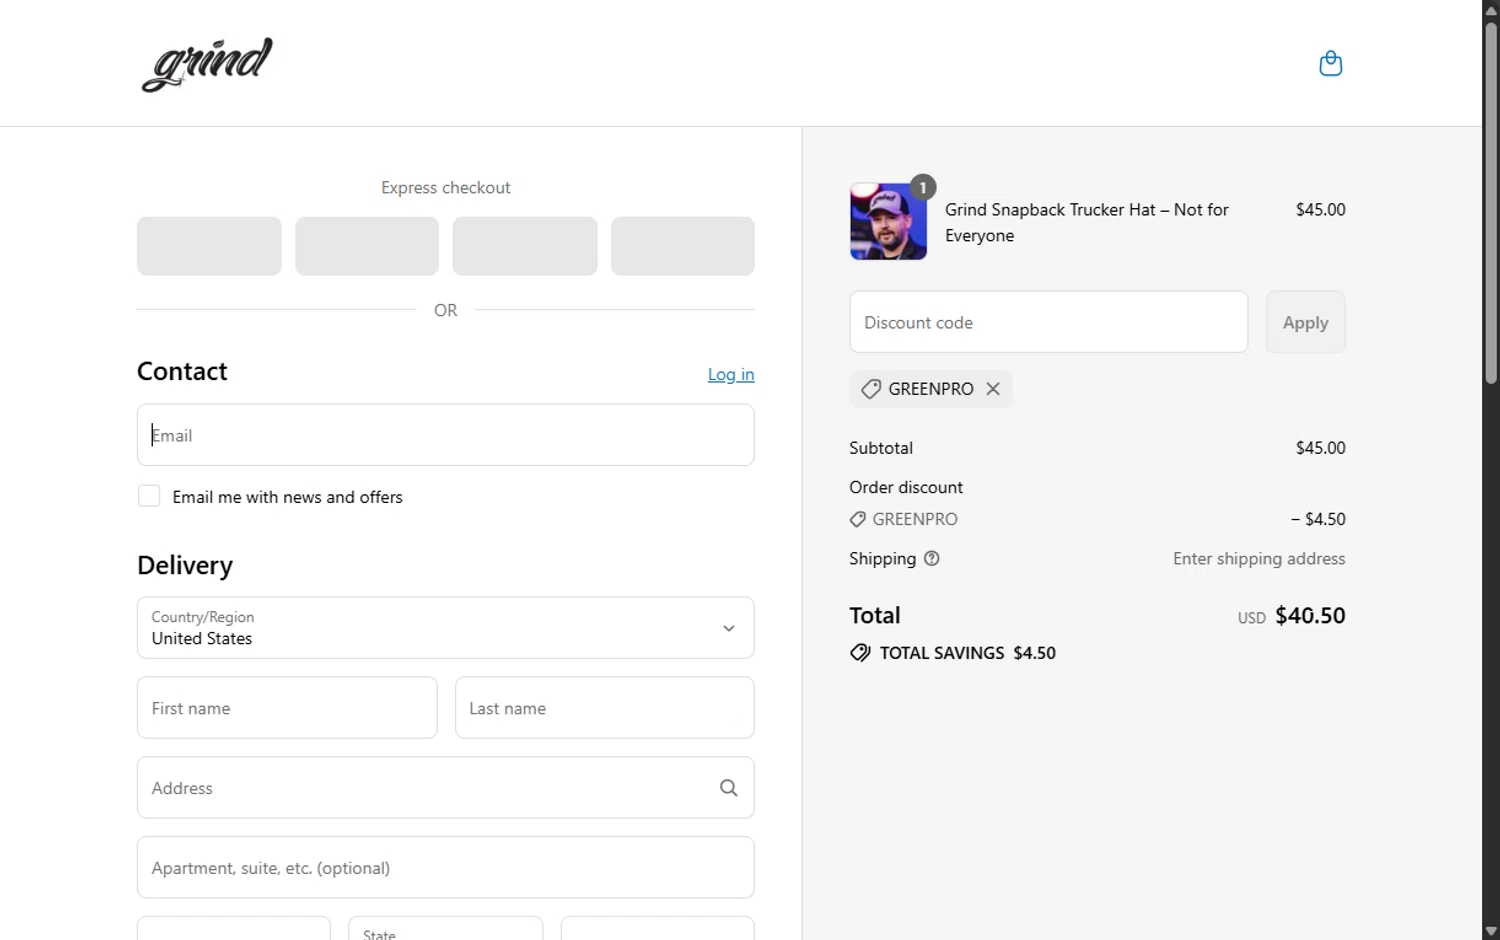Screen dimensions: 1500x940
Task: Click the scrollbar down arrow
Action: [1491, 931]
